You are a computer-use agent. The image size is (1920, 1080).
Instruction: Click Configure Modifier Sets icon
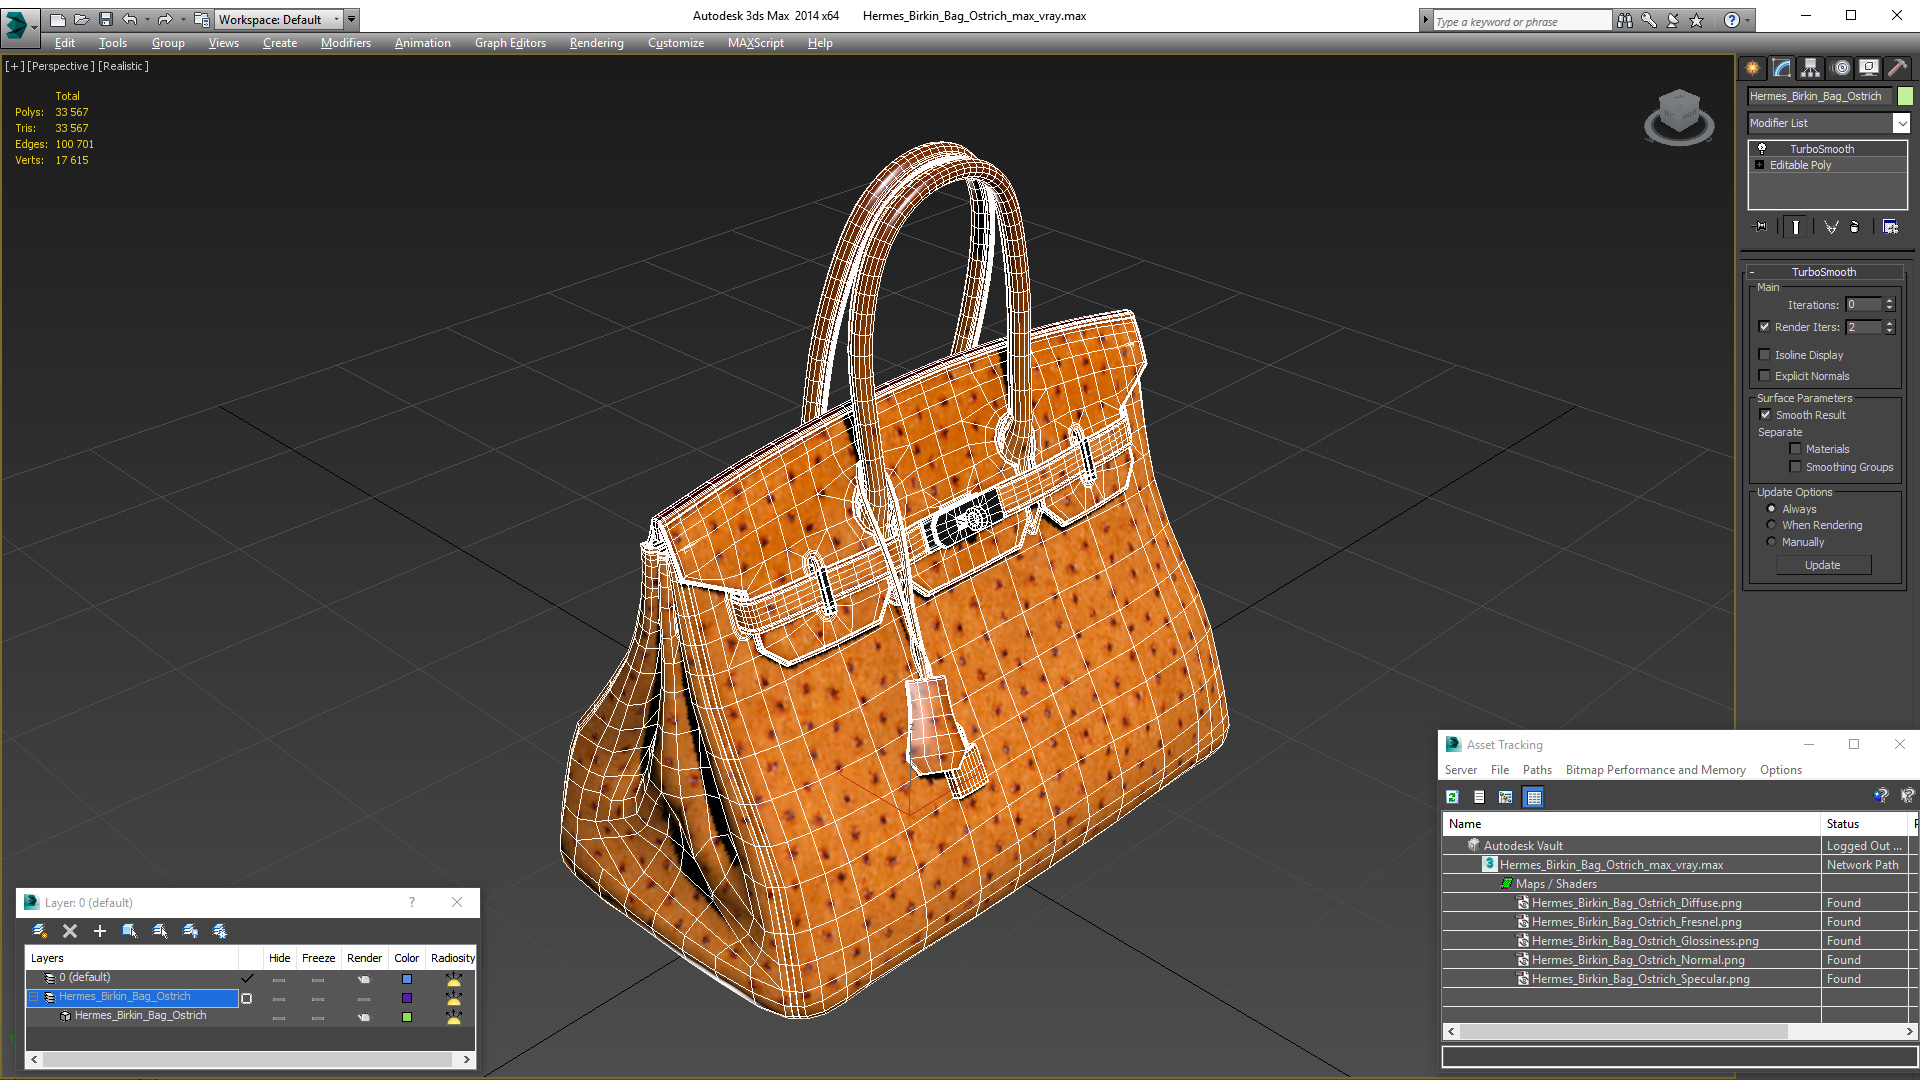[1890, 227]
